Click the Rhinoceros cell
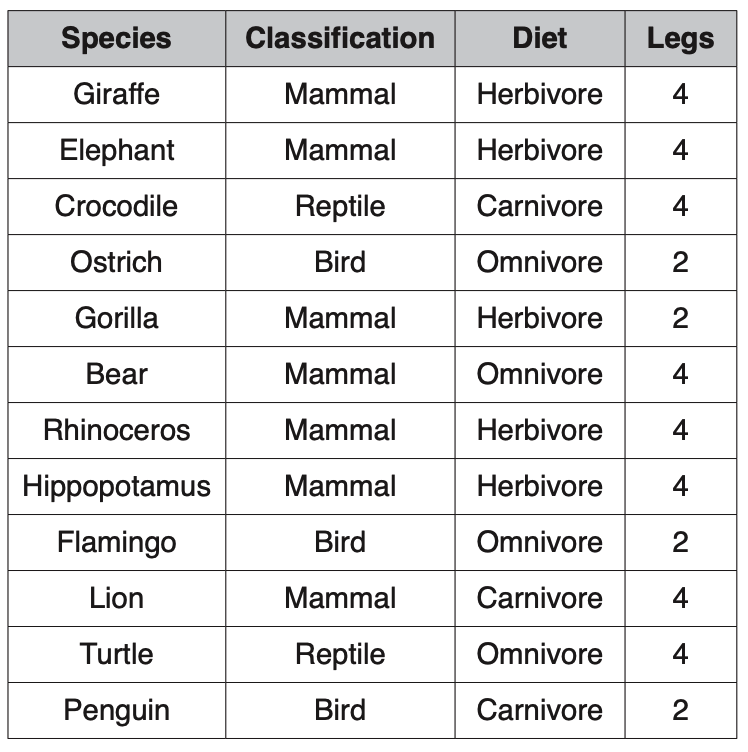 [x=117, y=431]
